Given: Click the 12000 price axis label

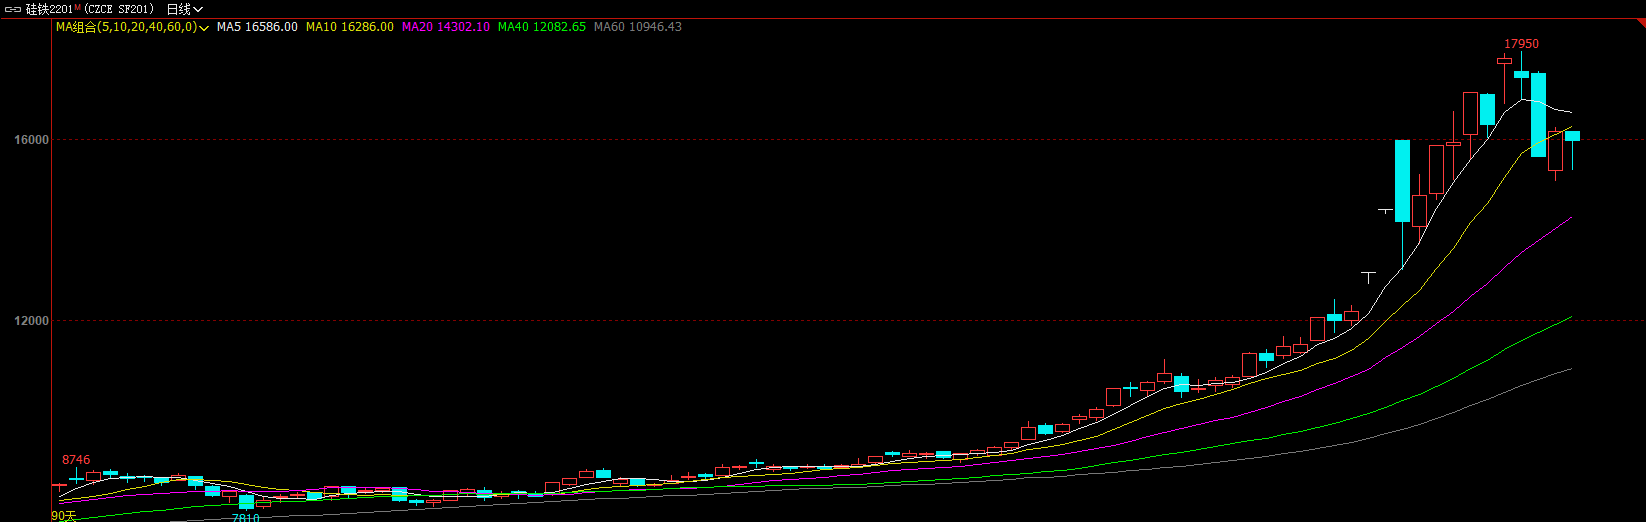Looking at the screenshot, I should point(31,321).
